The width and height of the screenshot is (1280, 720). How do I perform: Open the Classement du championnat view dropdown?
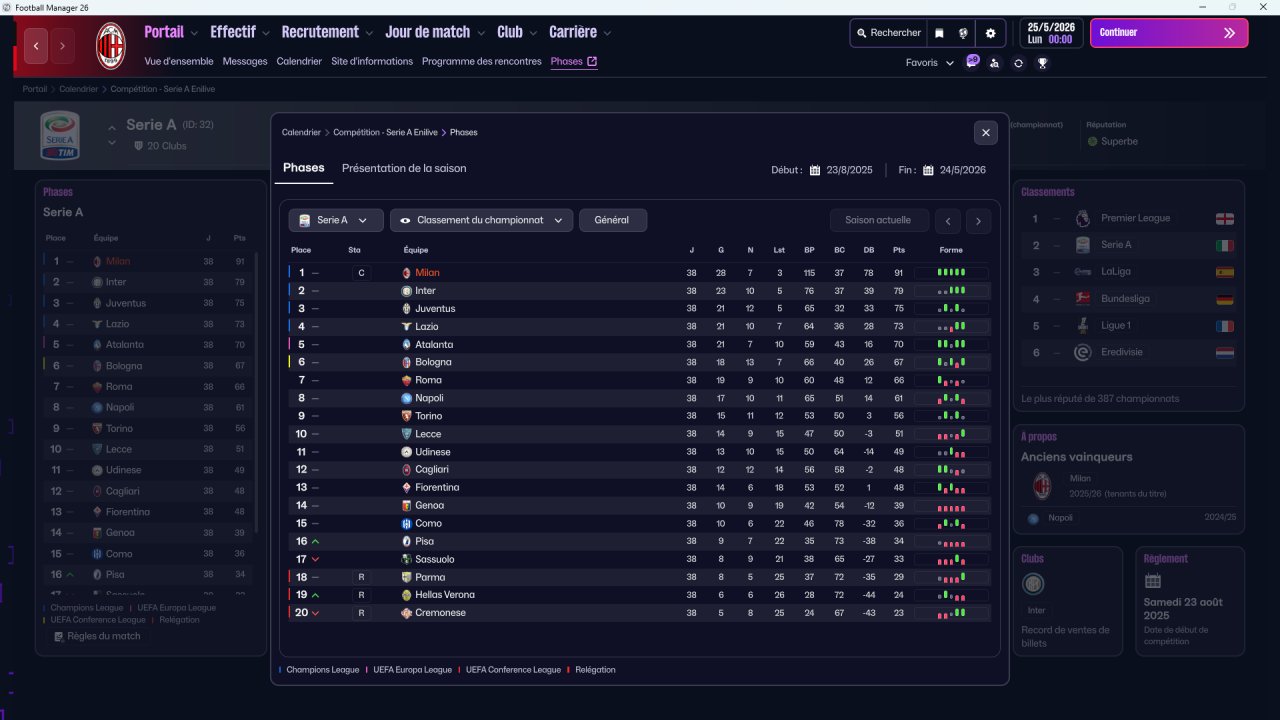click(482, 220)
